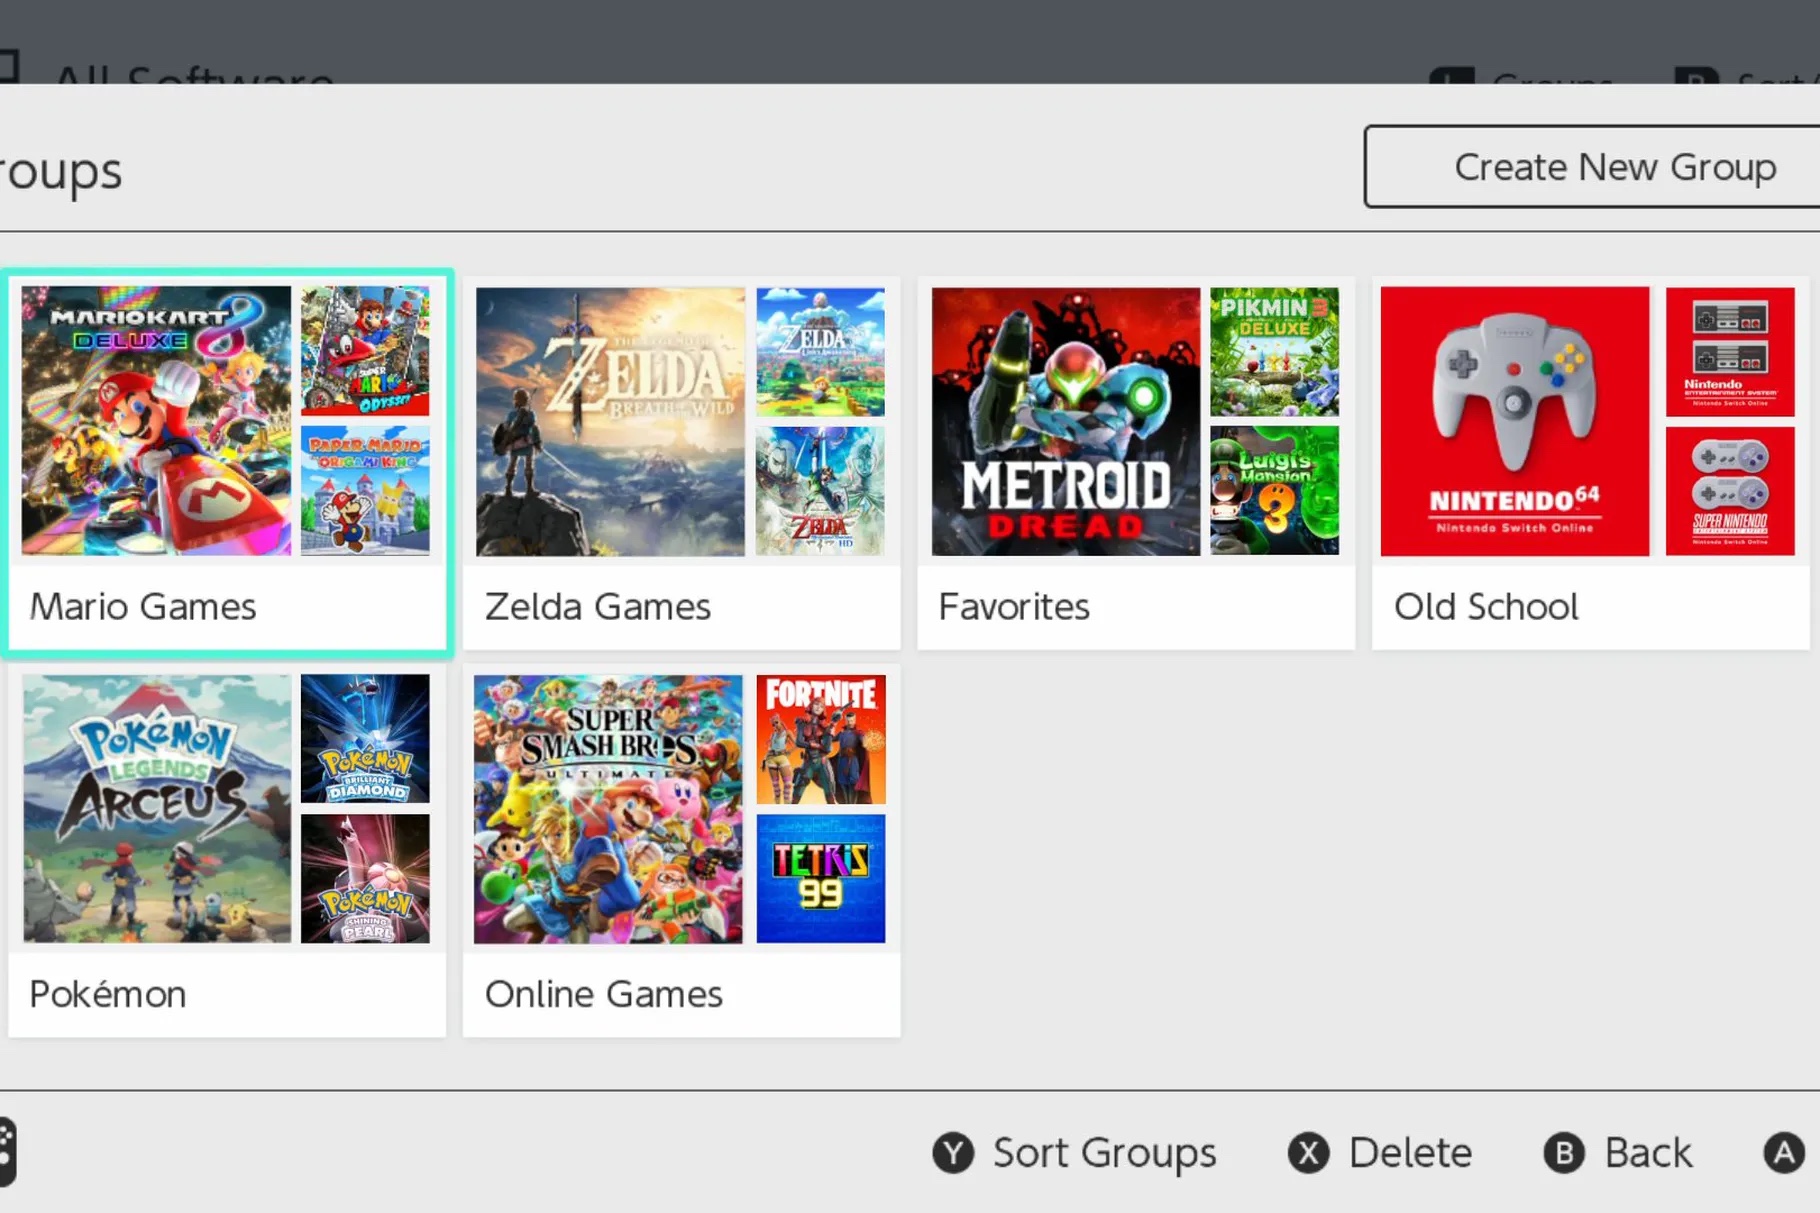Click the Delete label
This screenshot has width=1820, height=1213.
pos(1410,1153)
